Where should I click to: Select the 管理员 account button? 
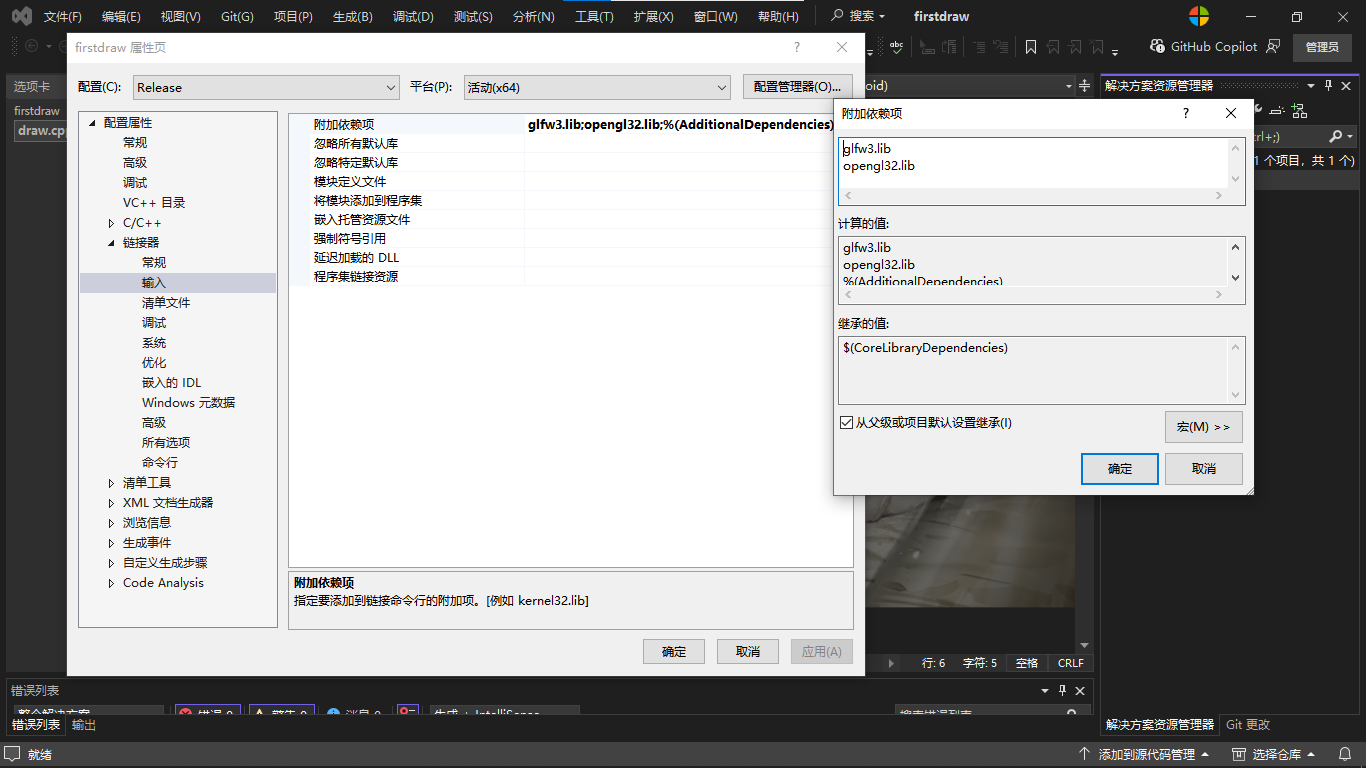point(1322,47)
